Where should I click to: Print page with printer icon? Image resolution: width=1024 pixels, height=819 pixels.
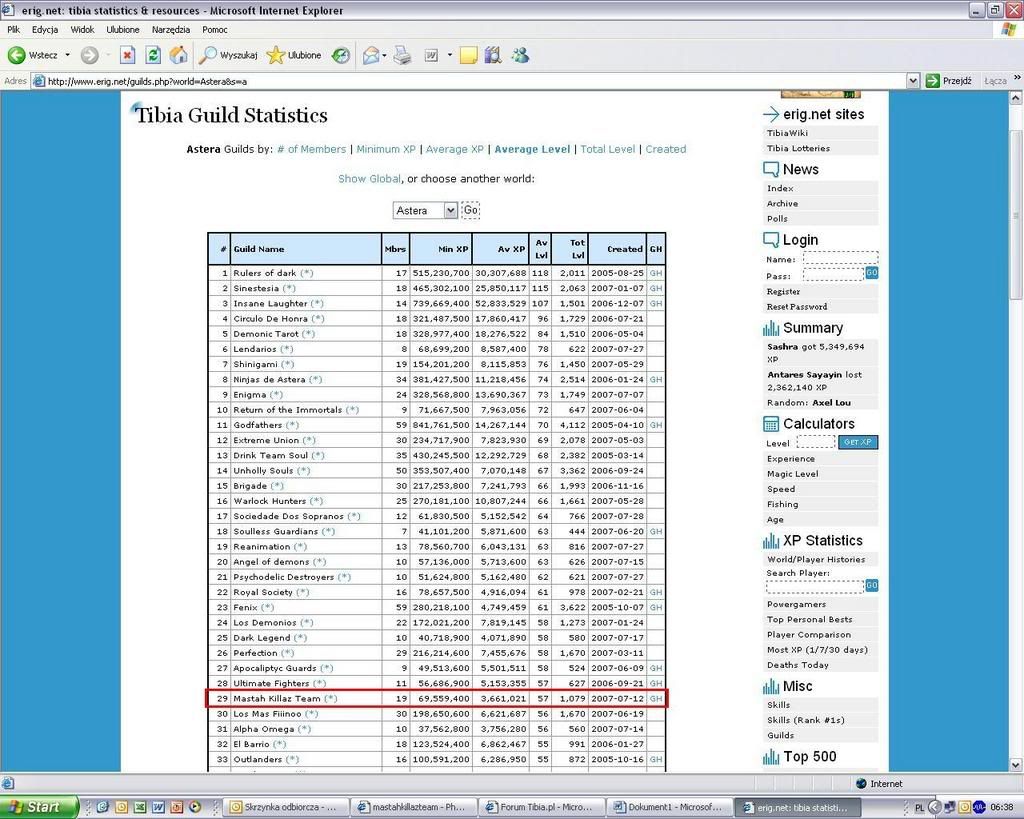pyautogui.click(x=403, y=56)
